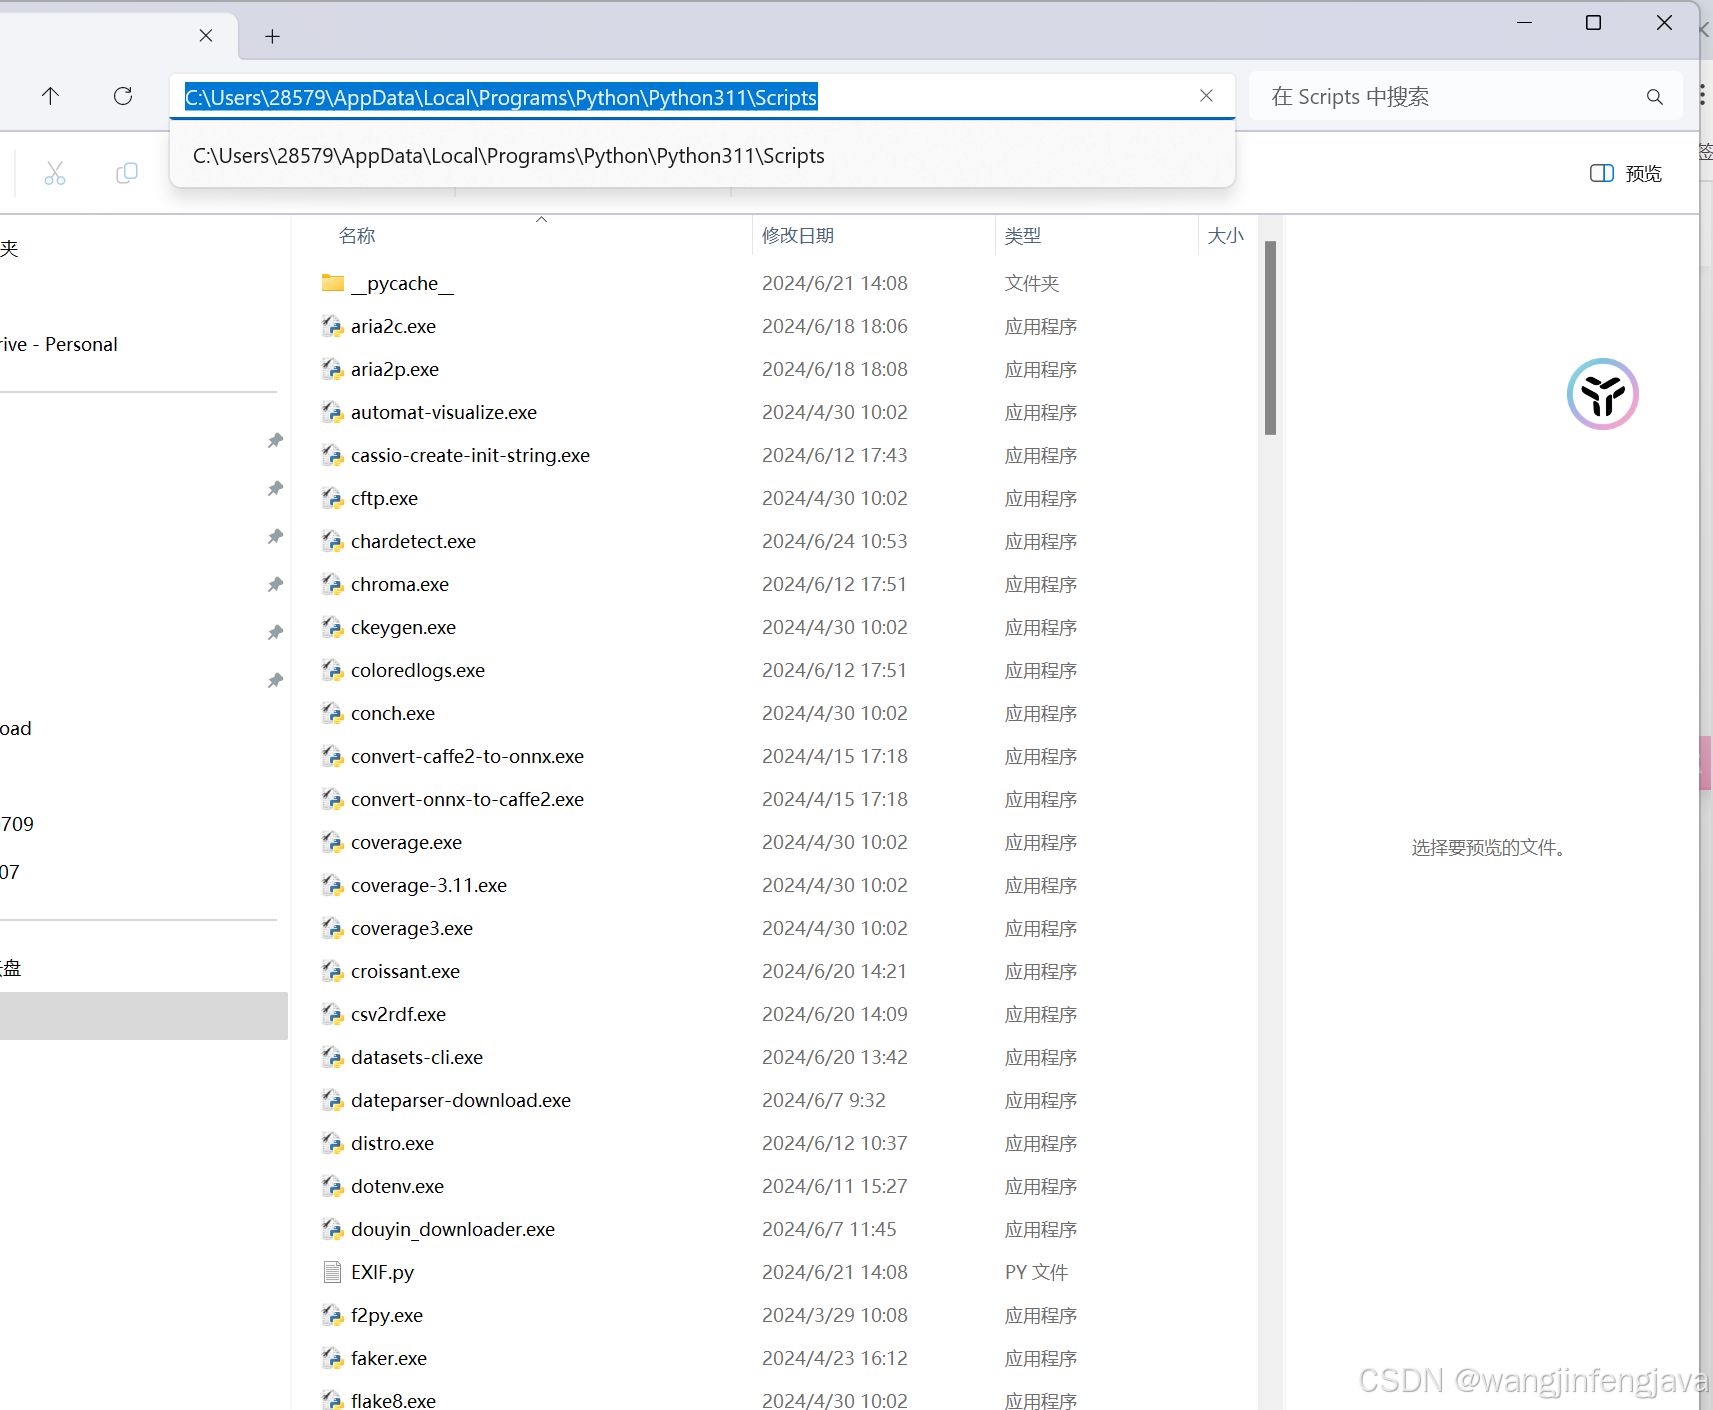Select faker.exe icon
Viewport: 1713px width, 1410px height.
point(333,1358)
